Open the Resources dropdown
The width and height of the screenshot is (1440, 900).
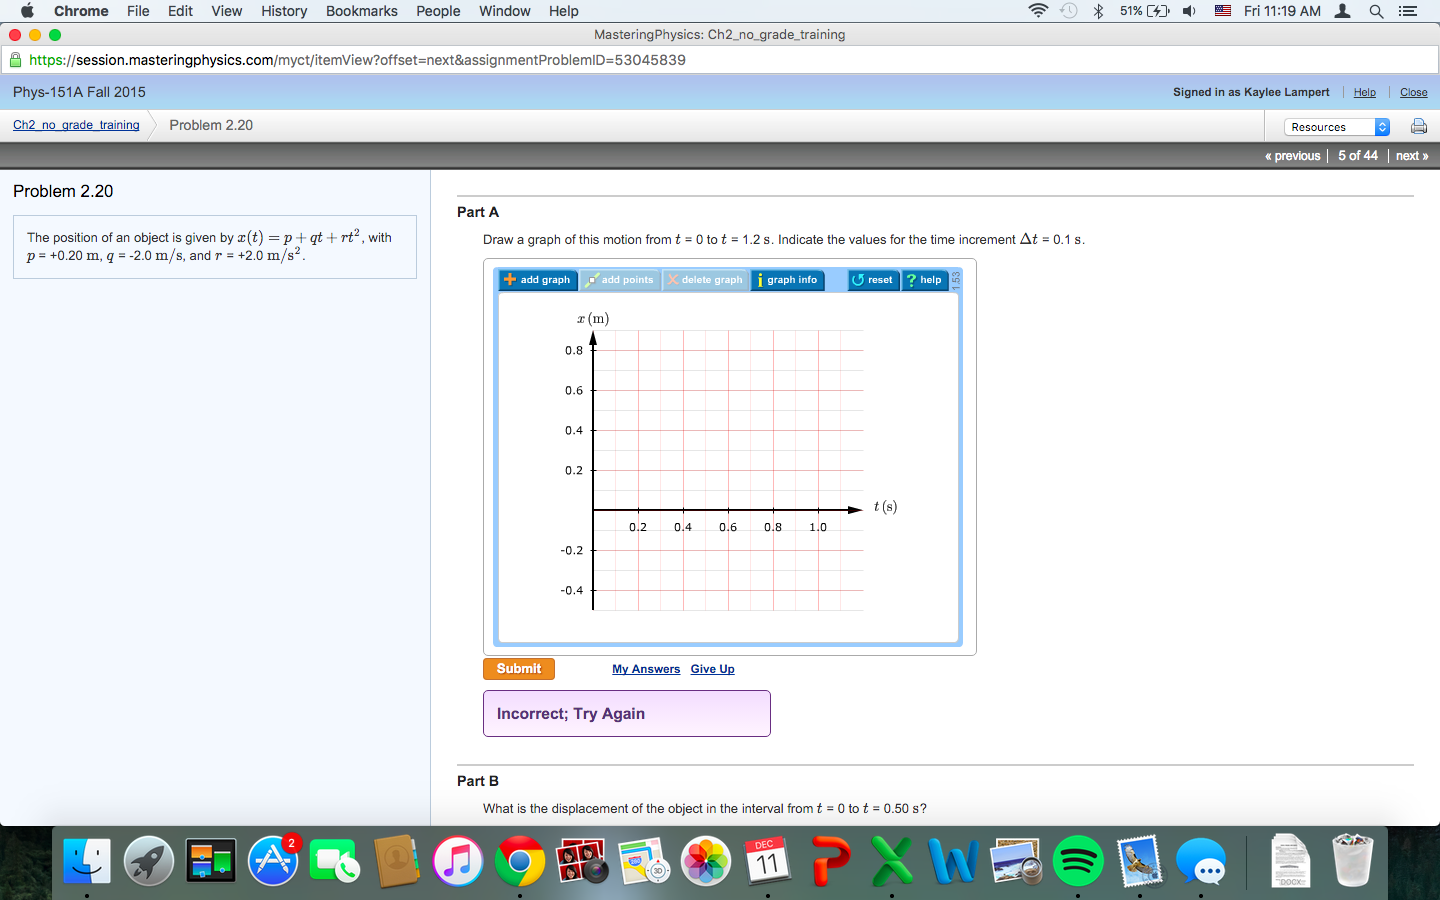(1337, 127)
